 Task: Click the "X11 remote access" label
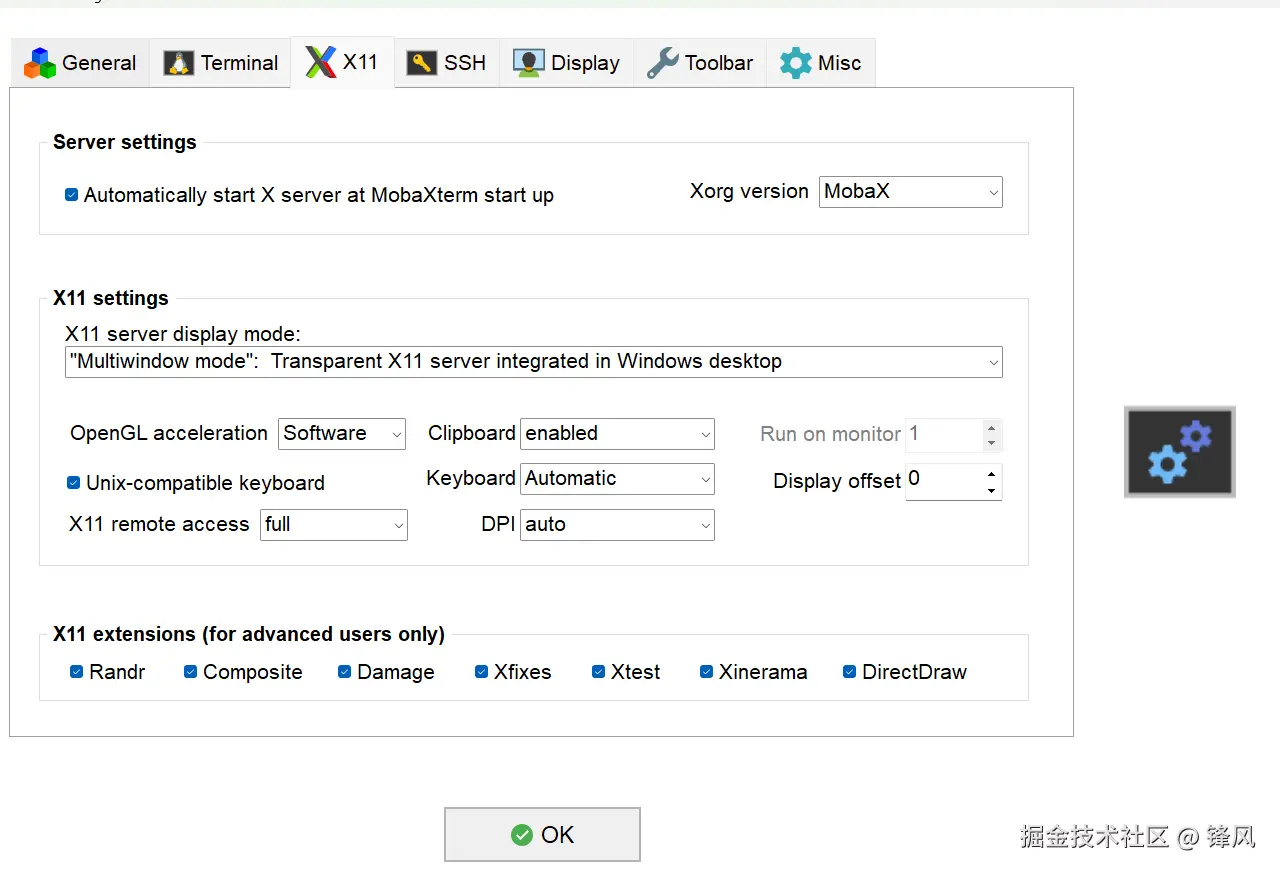click(x=159, y=524)
